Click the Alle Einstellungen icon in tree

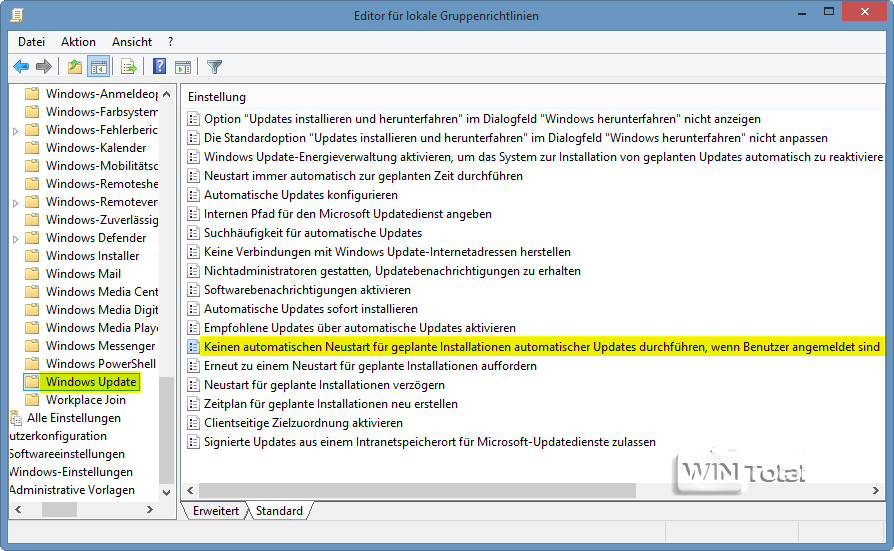pyautogui.click(x=16, y=418)
